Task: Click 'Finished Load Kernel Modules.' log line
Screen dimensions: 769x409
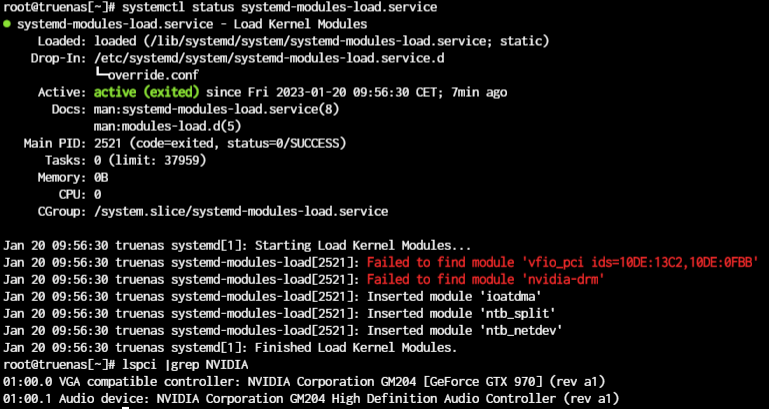Action: coord(230,348)
